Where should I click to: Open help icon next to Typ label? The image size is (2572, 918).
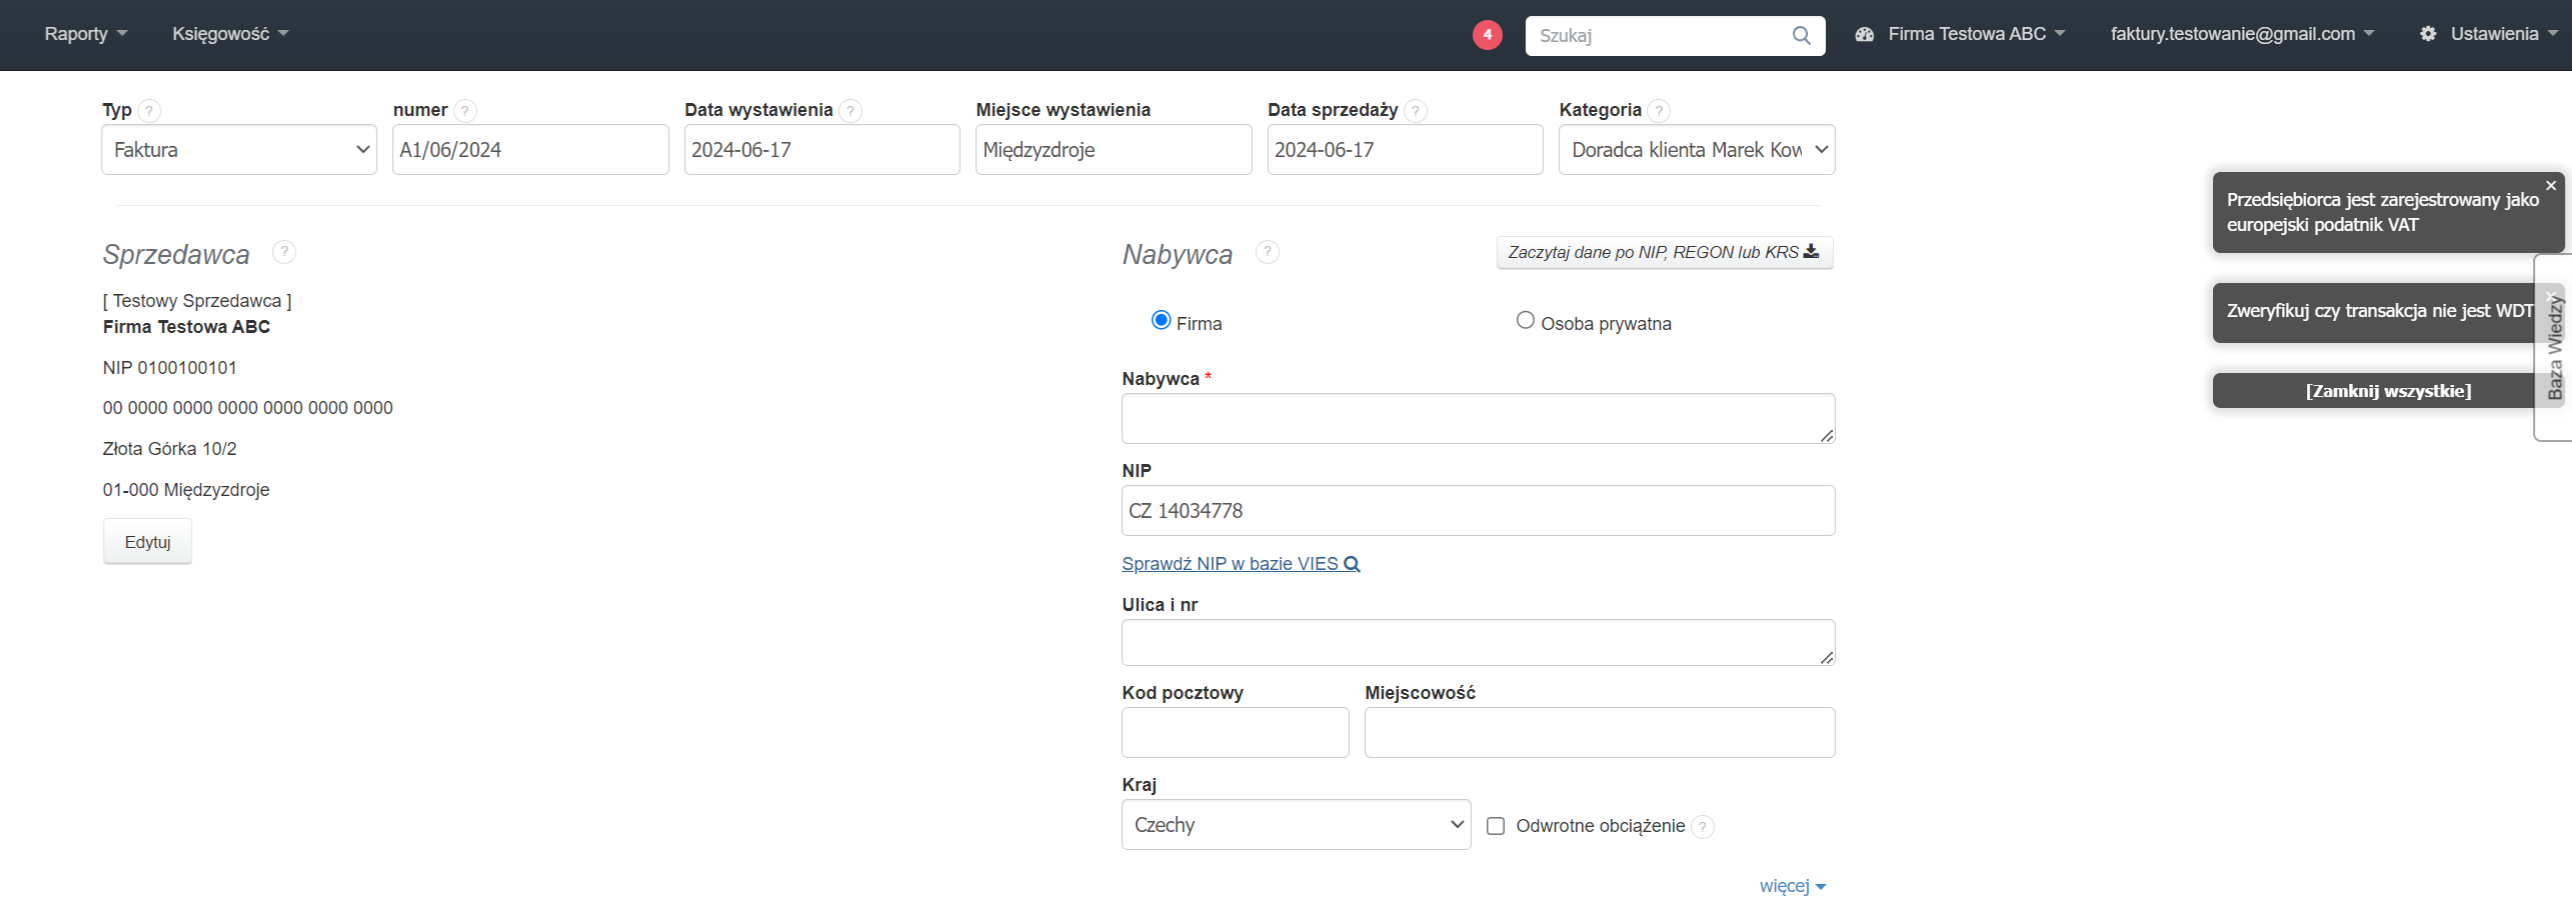click(x=149, y=111)
